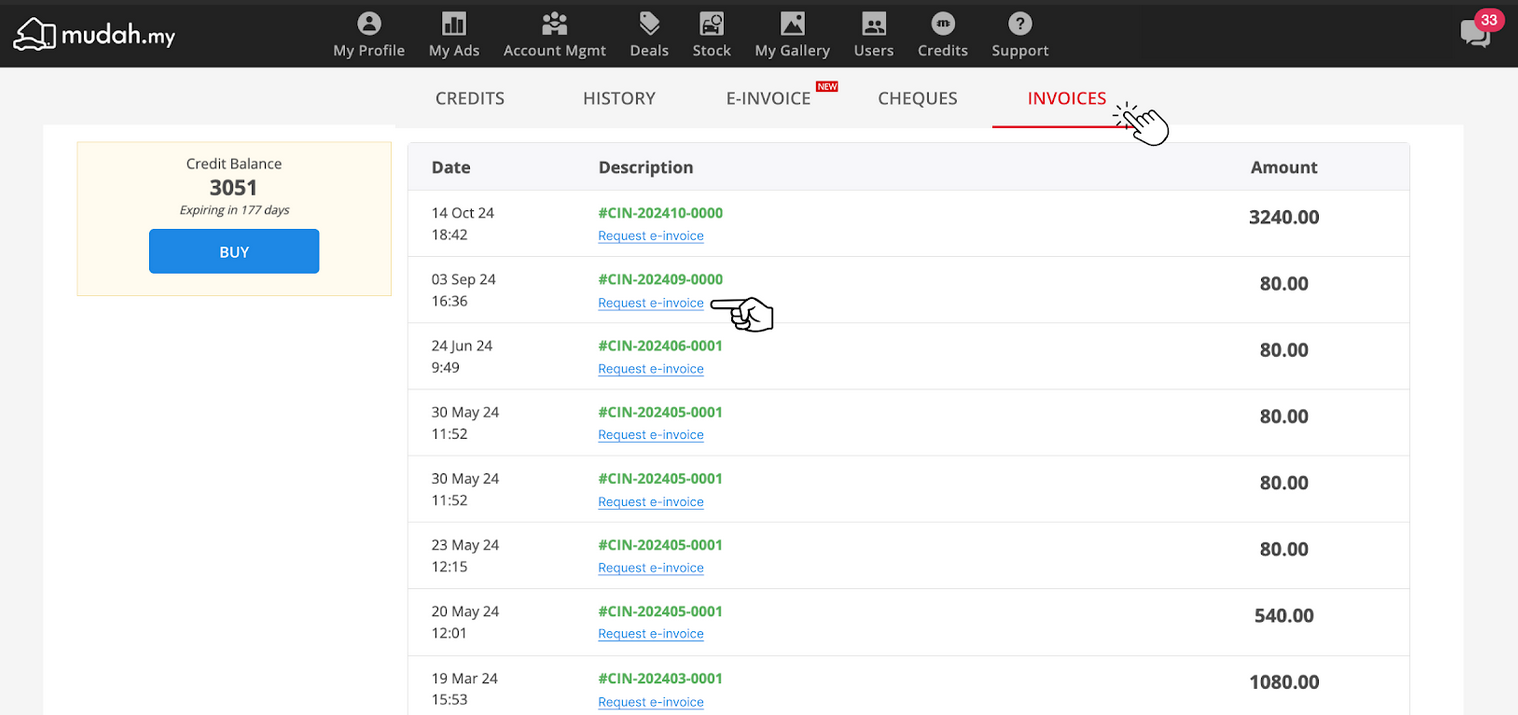Select the CHEQUES tab
The height and width of the screenshot is (715, 1518).
pyautogui.click(x=917, y=98)
